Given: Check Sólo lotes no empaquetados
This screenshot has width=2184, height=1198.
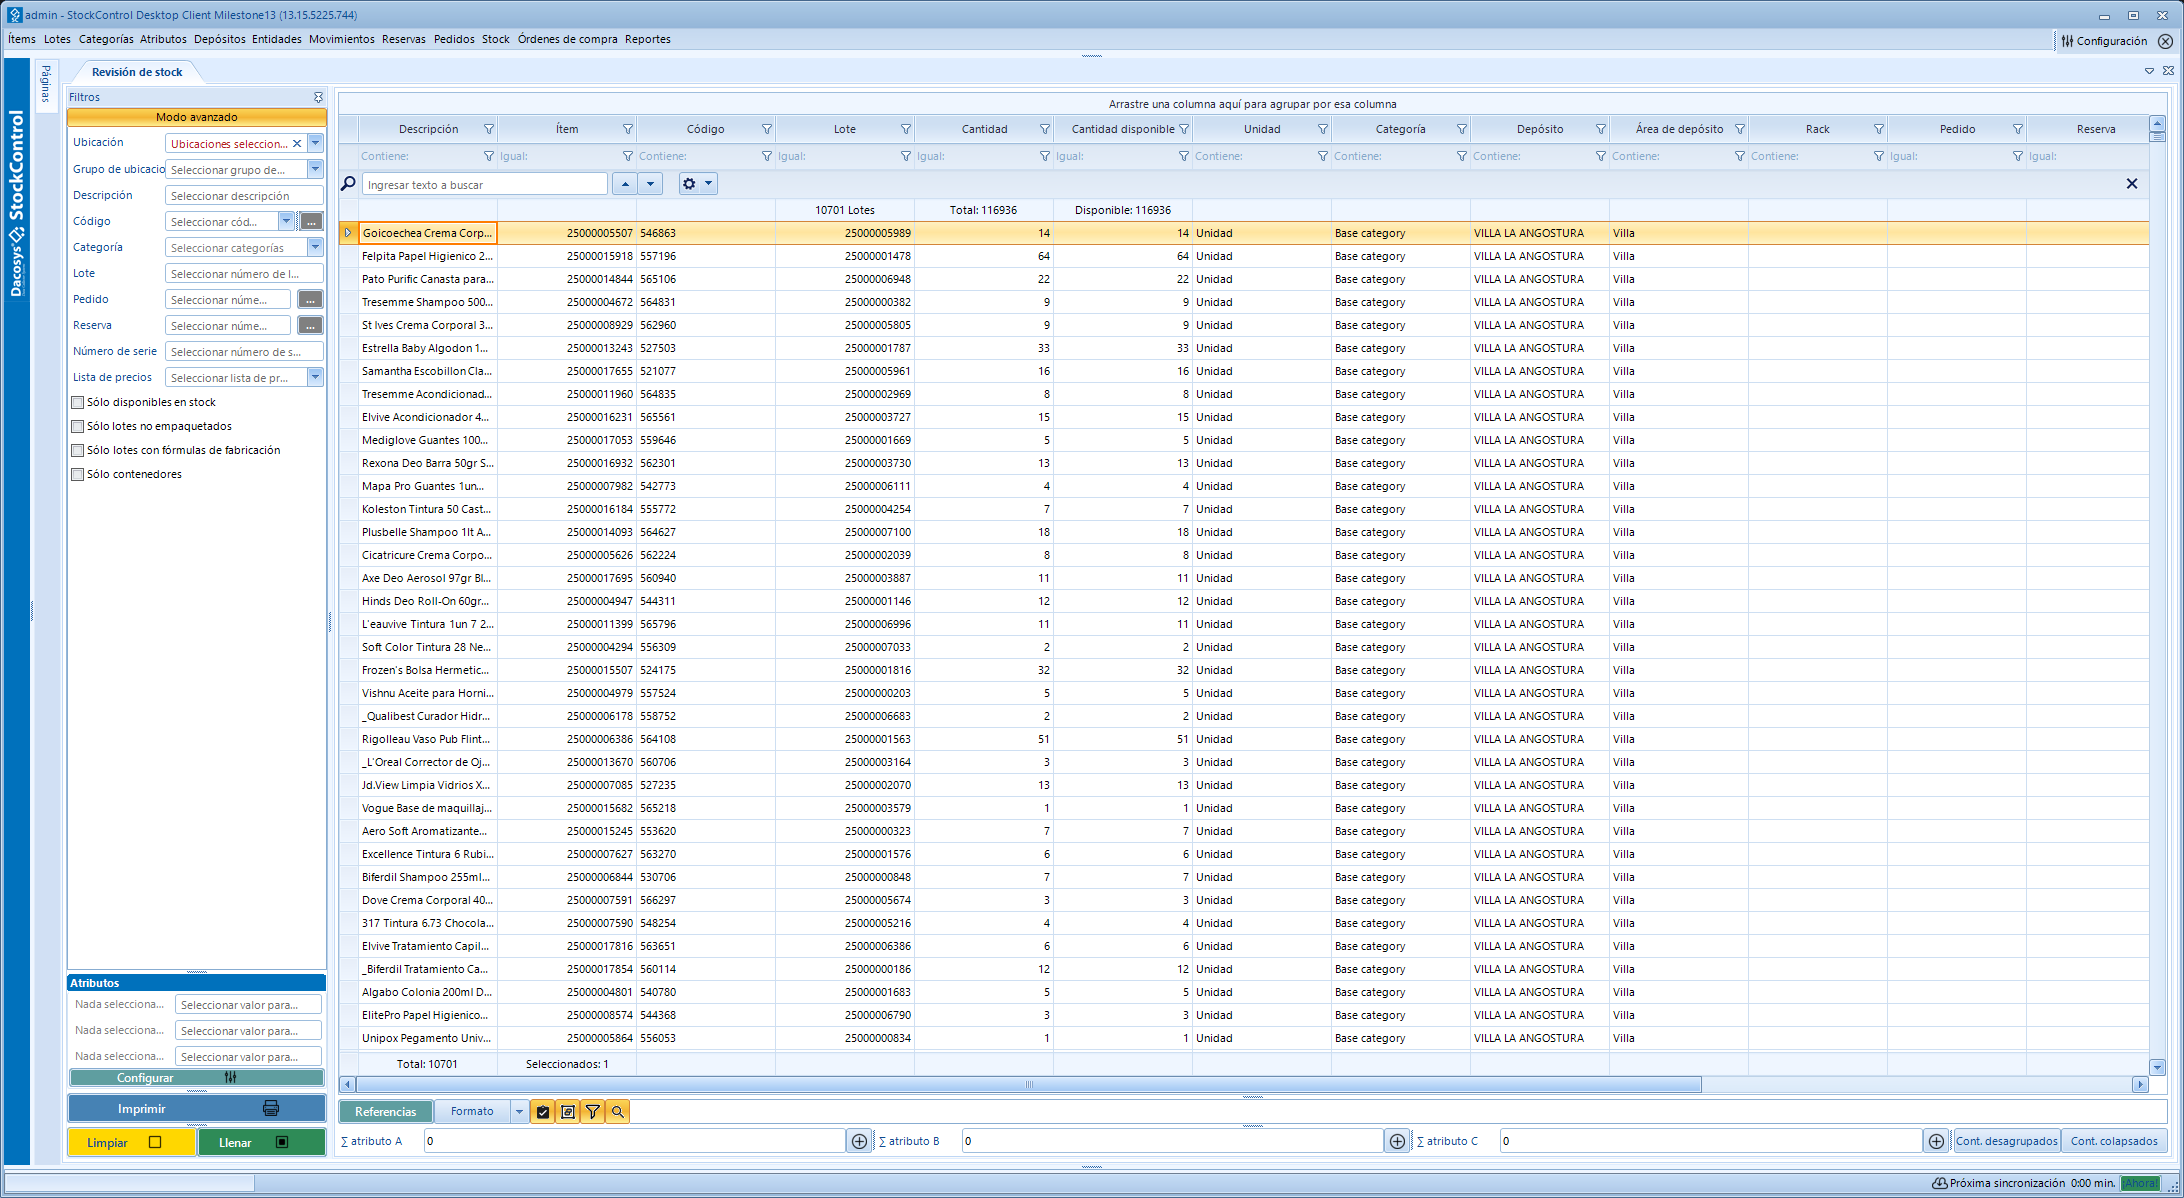Looking at the screenshot, I should 78,427.
